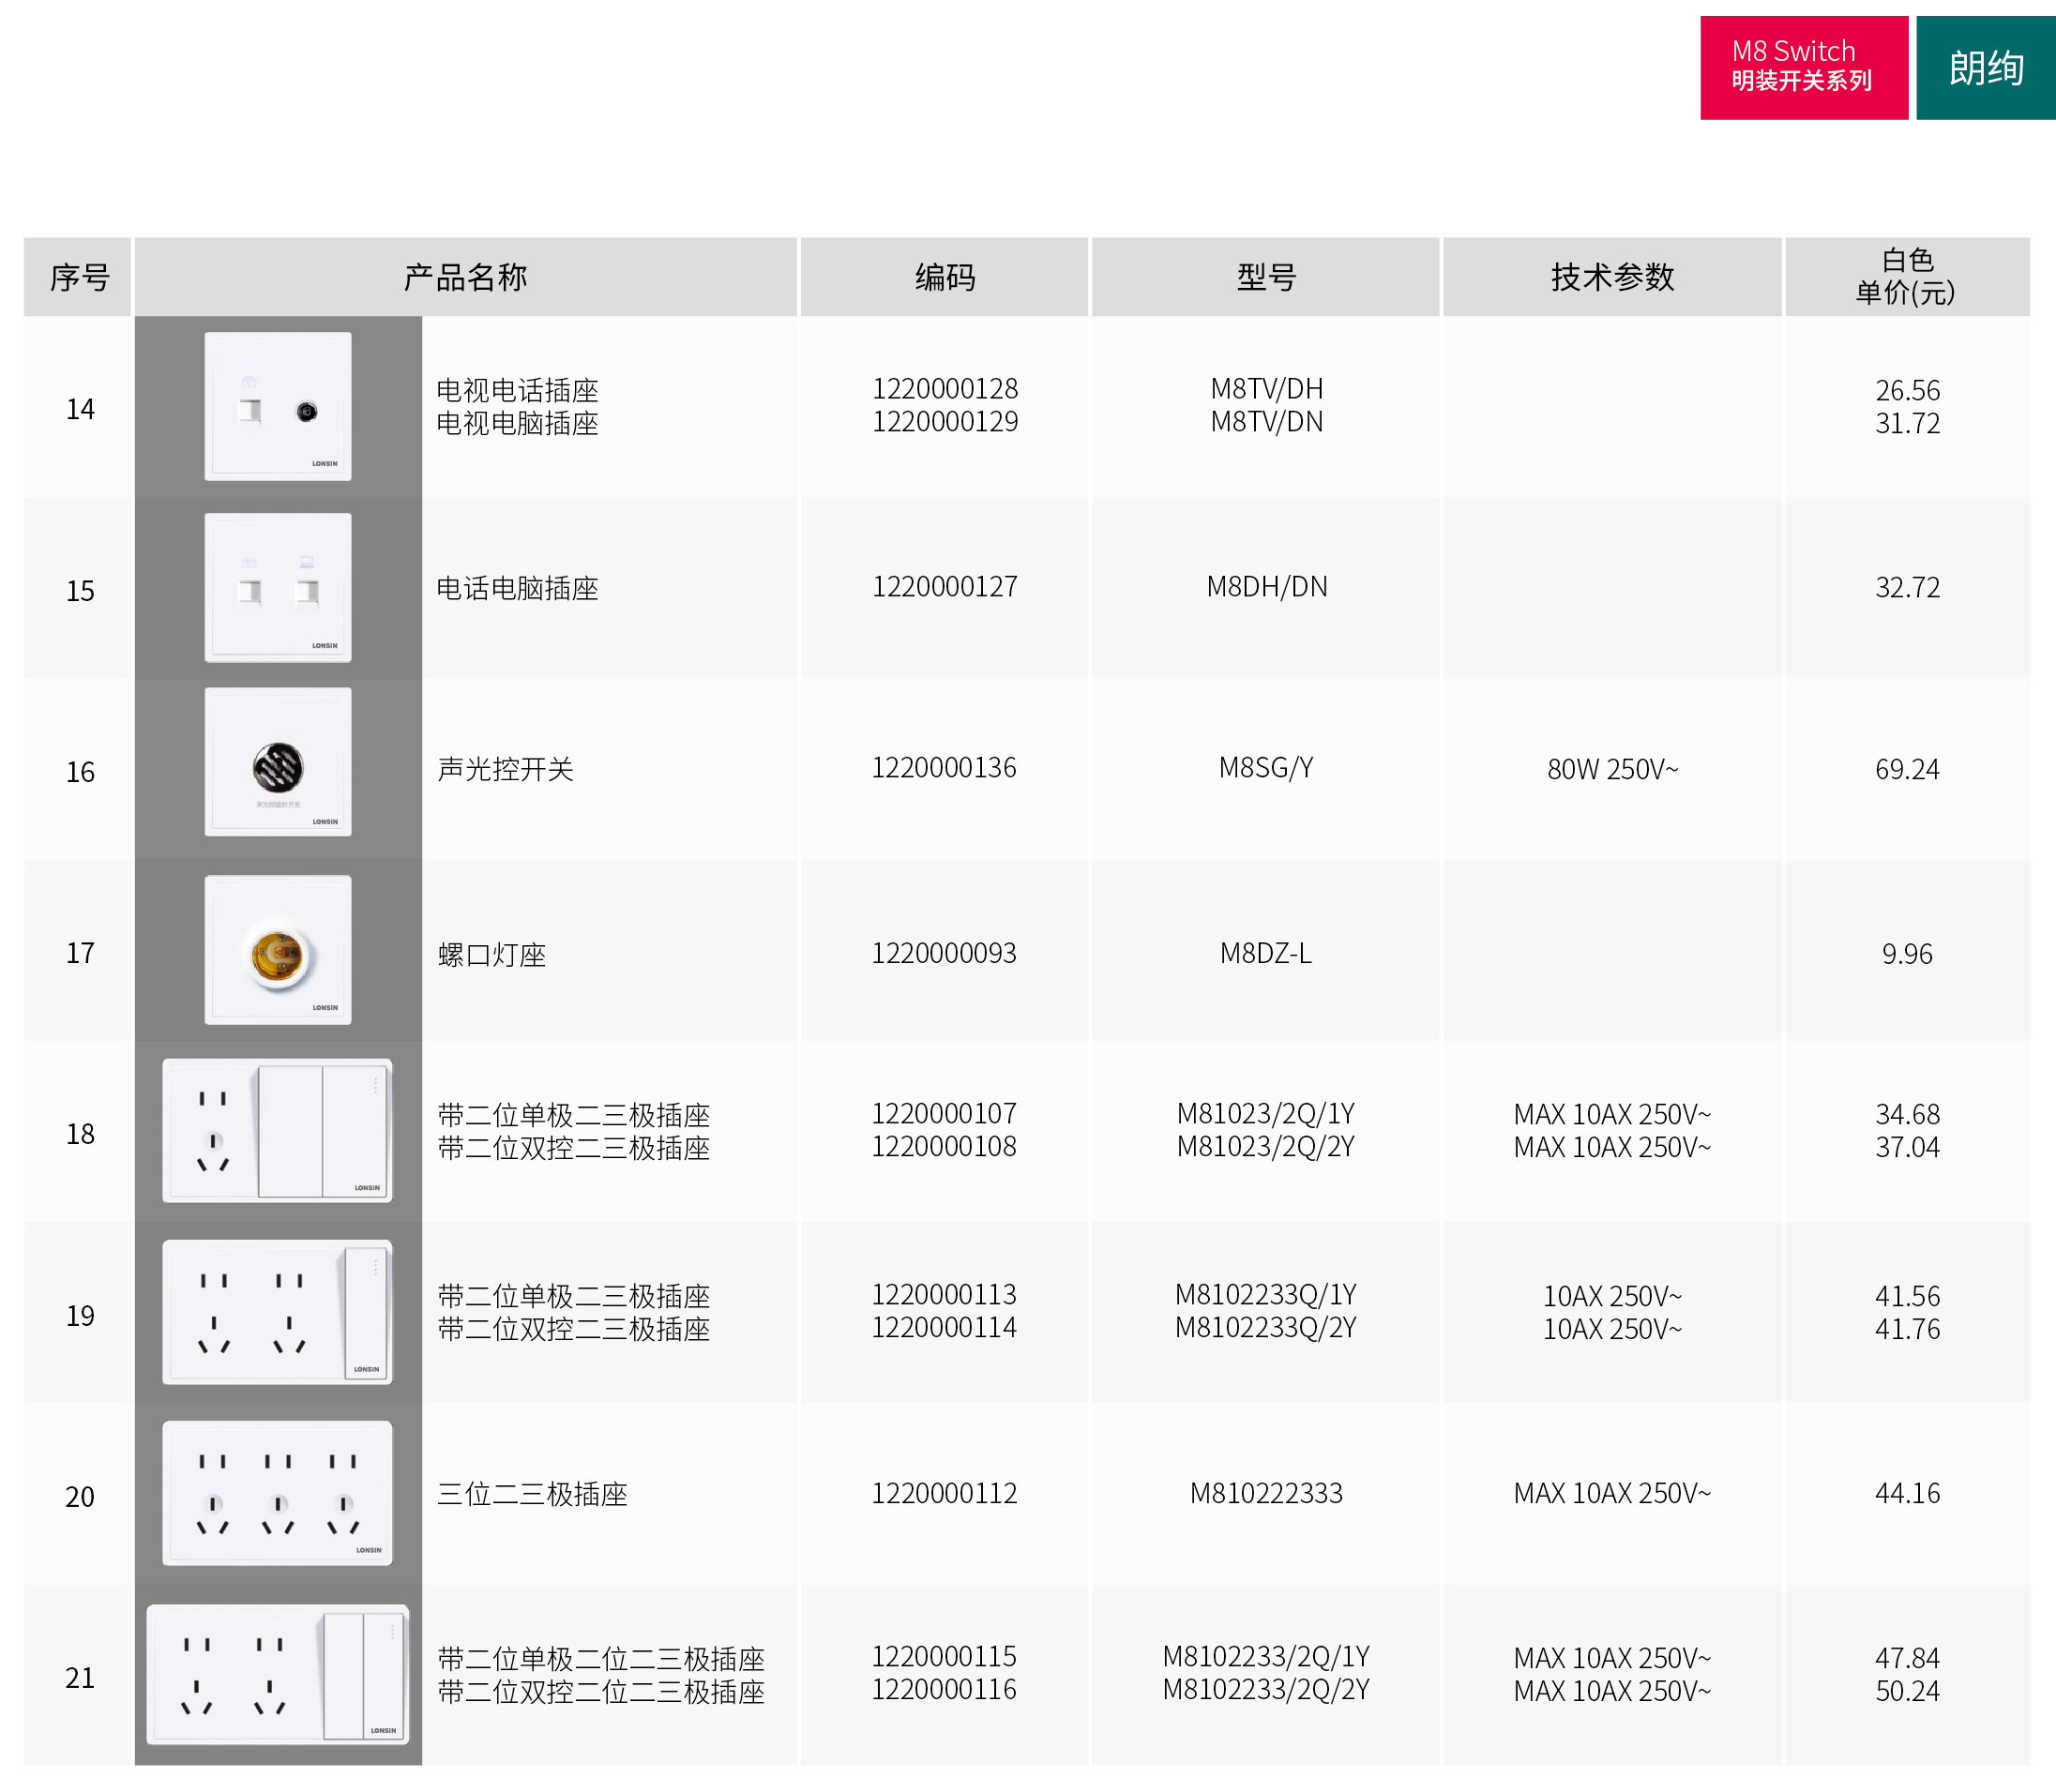Click the triple socket product image
This screenshot has height=1792, width=2056.
(278, 1493)
